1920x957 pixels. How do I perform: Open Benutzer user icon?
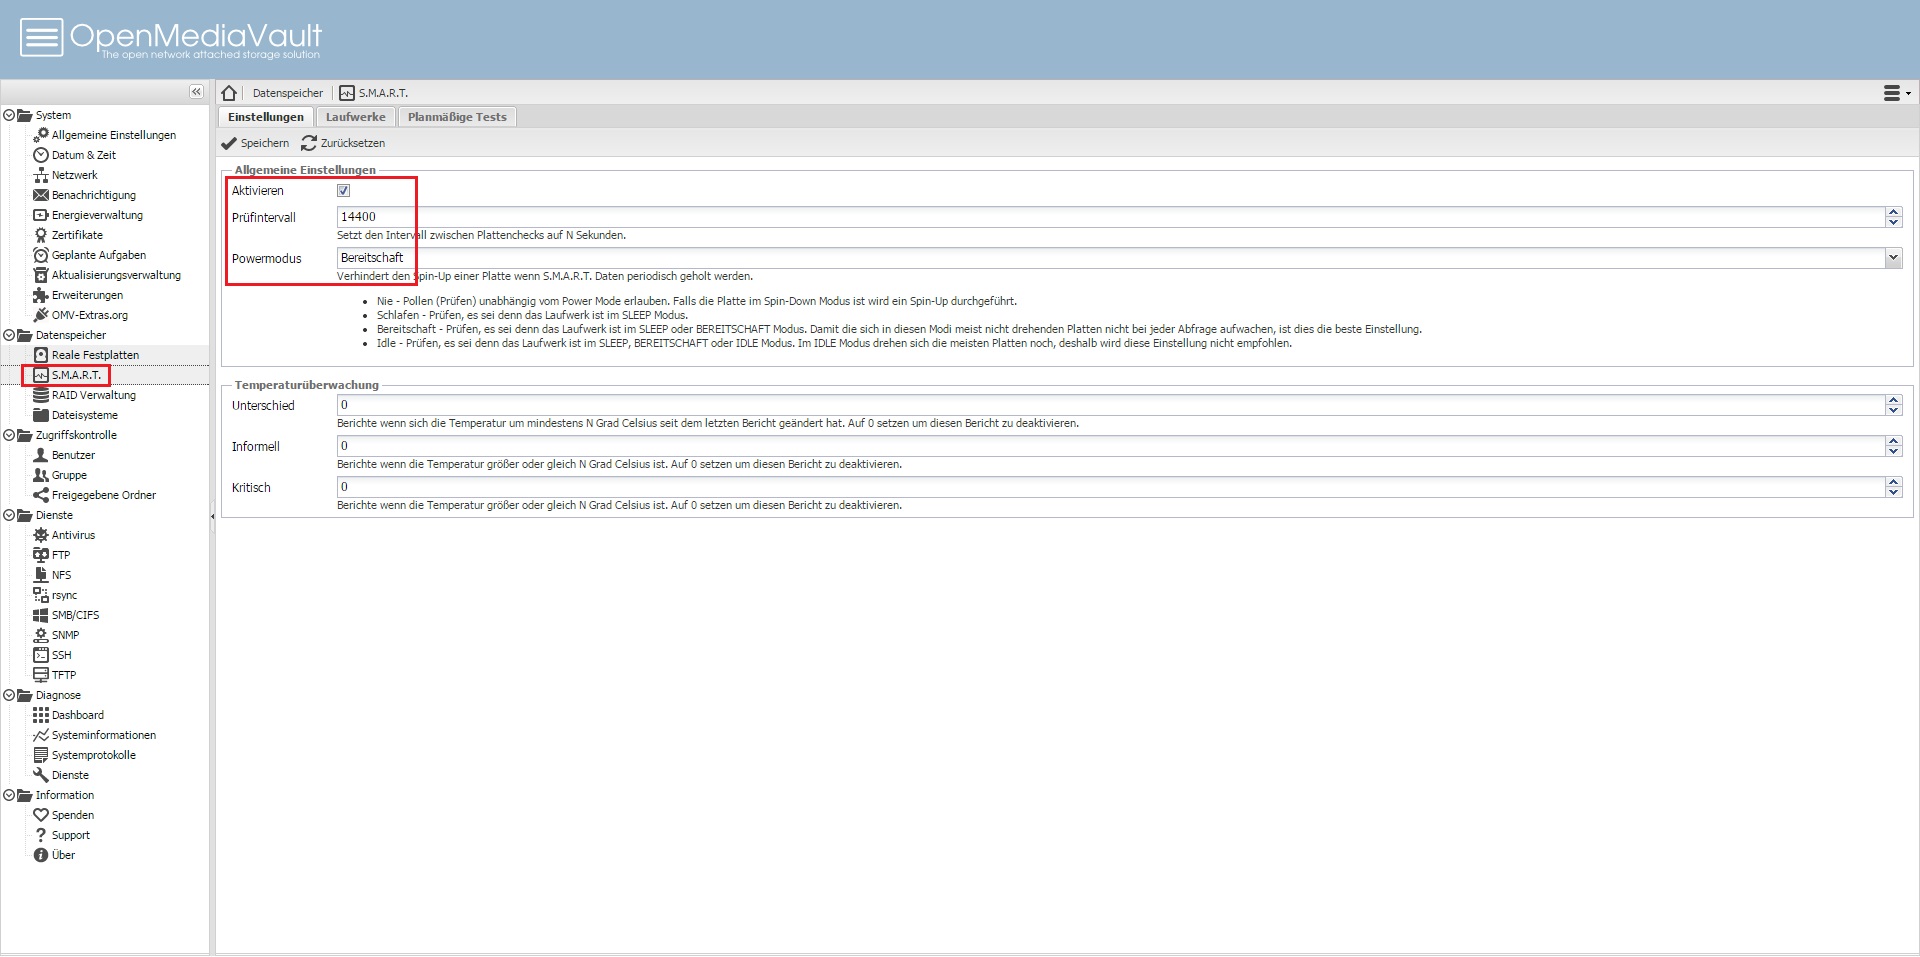pyautogui.click(x=41, y=455)
